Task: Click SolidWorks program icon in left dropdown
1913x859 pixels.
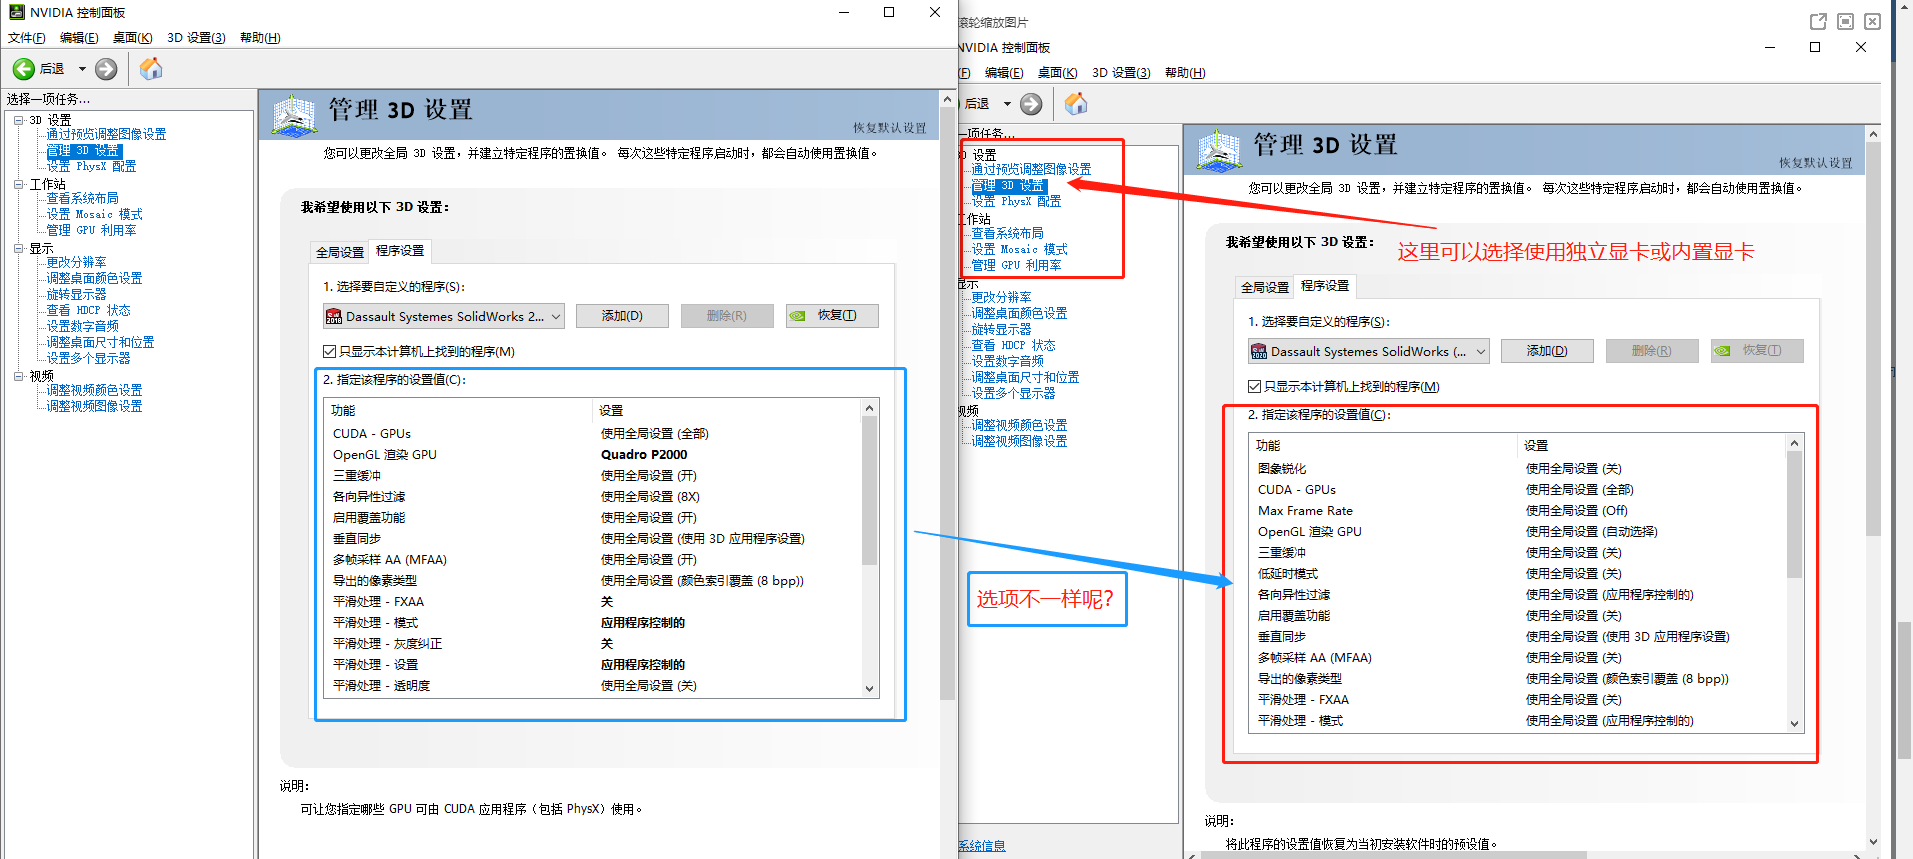Action: (x=334, y=316)
